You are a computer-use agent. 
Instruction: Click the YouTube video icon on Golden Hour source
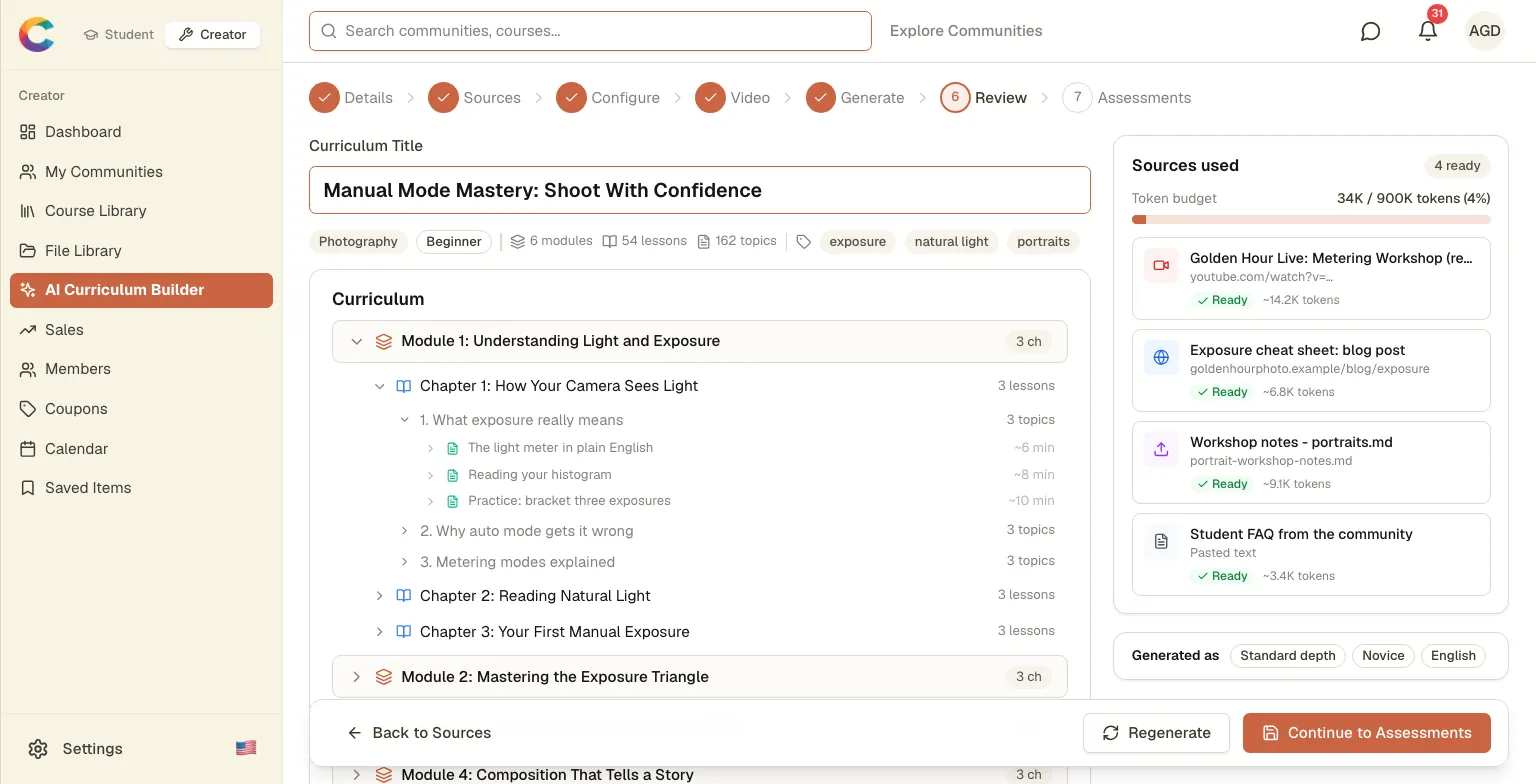[x=1161, y=266]
